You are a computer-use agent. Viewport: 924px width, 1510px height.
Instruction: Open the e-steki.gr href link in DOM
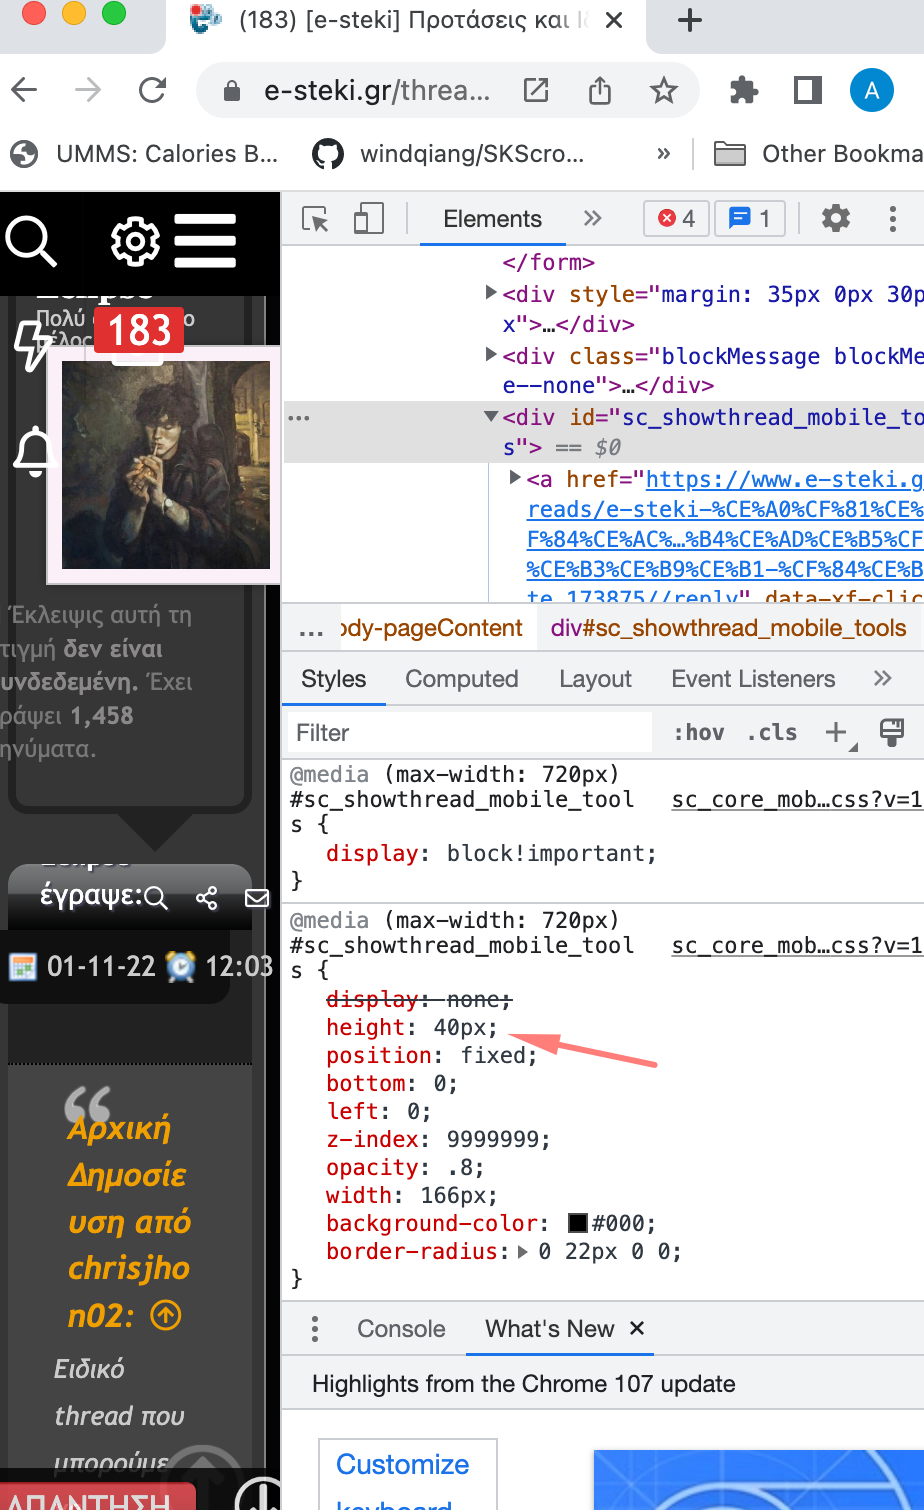(x=725, y=539)
